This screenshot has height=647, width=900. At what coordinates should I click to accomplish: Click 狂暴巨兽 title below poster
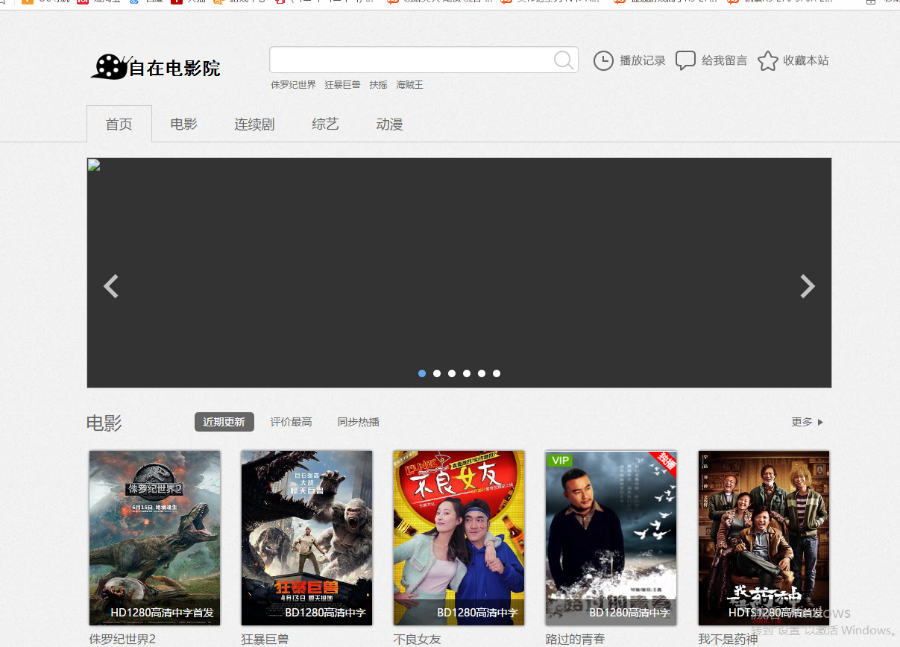click(x=265, y=639)
